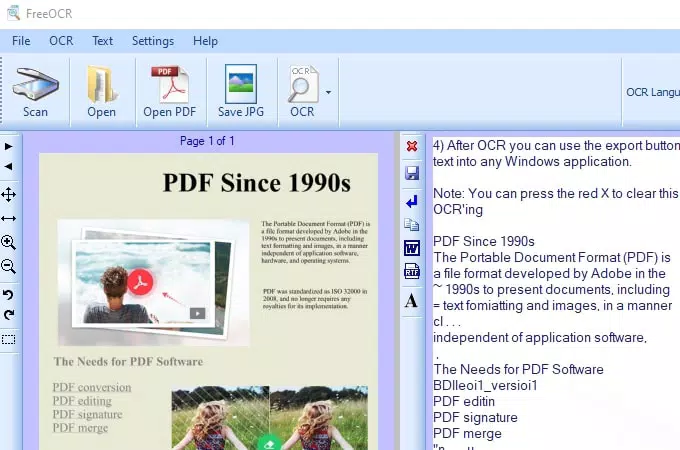Open the font settings A icon

point(412,300)
